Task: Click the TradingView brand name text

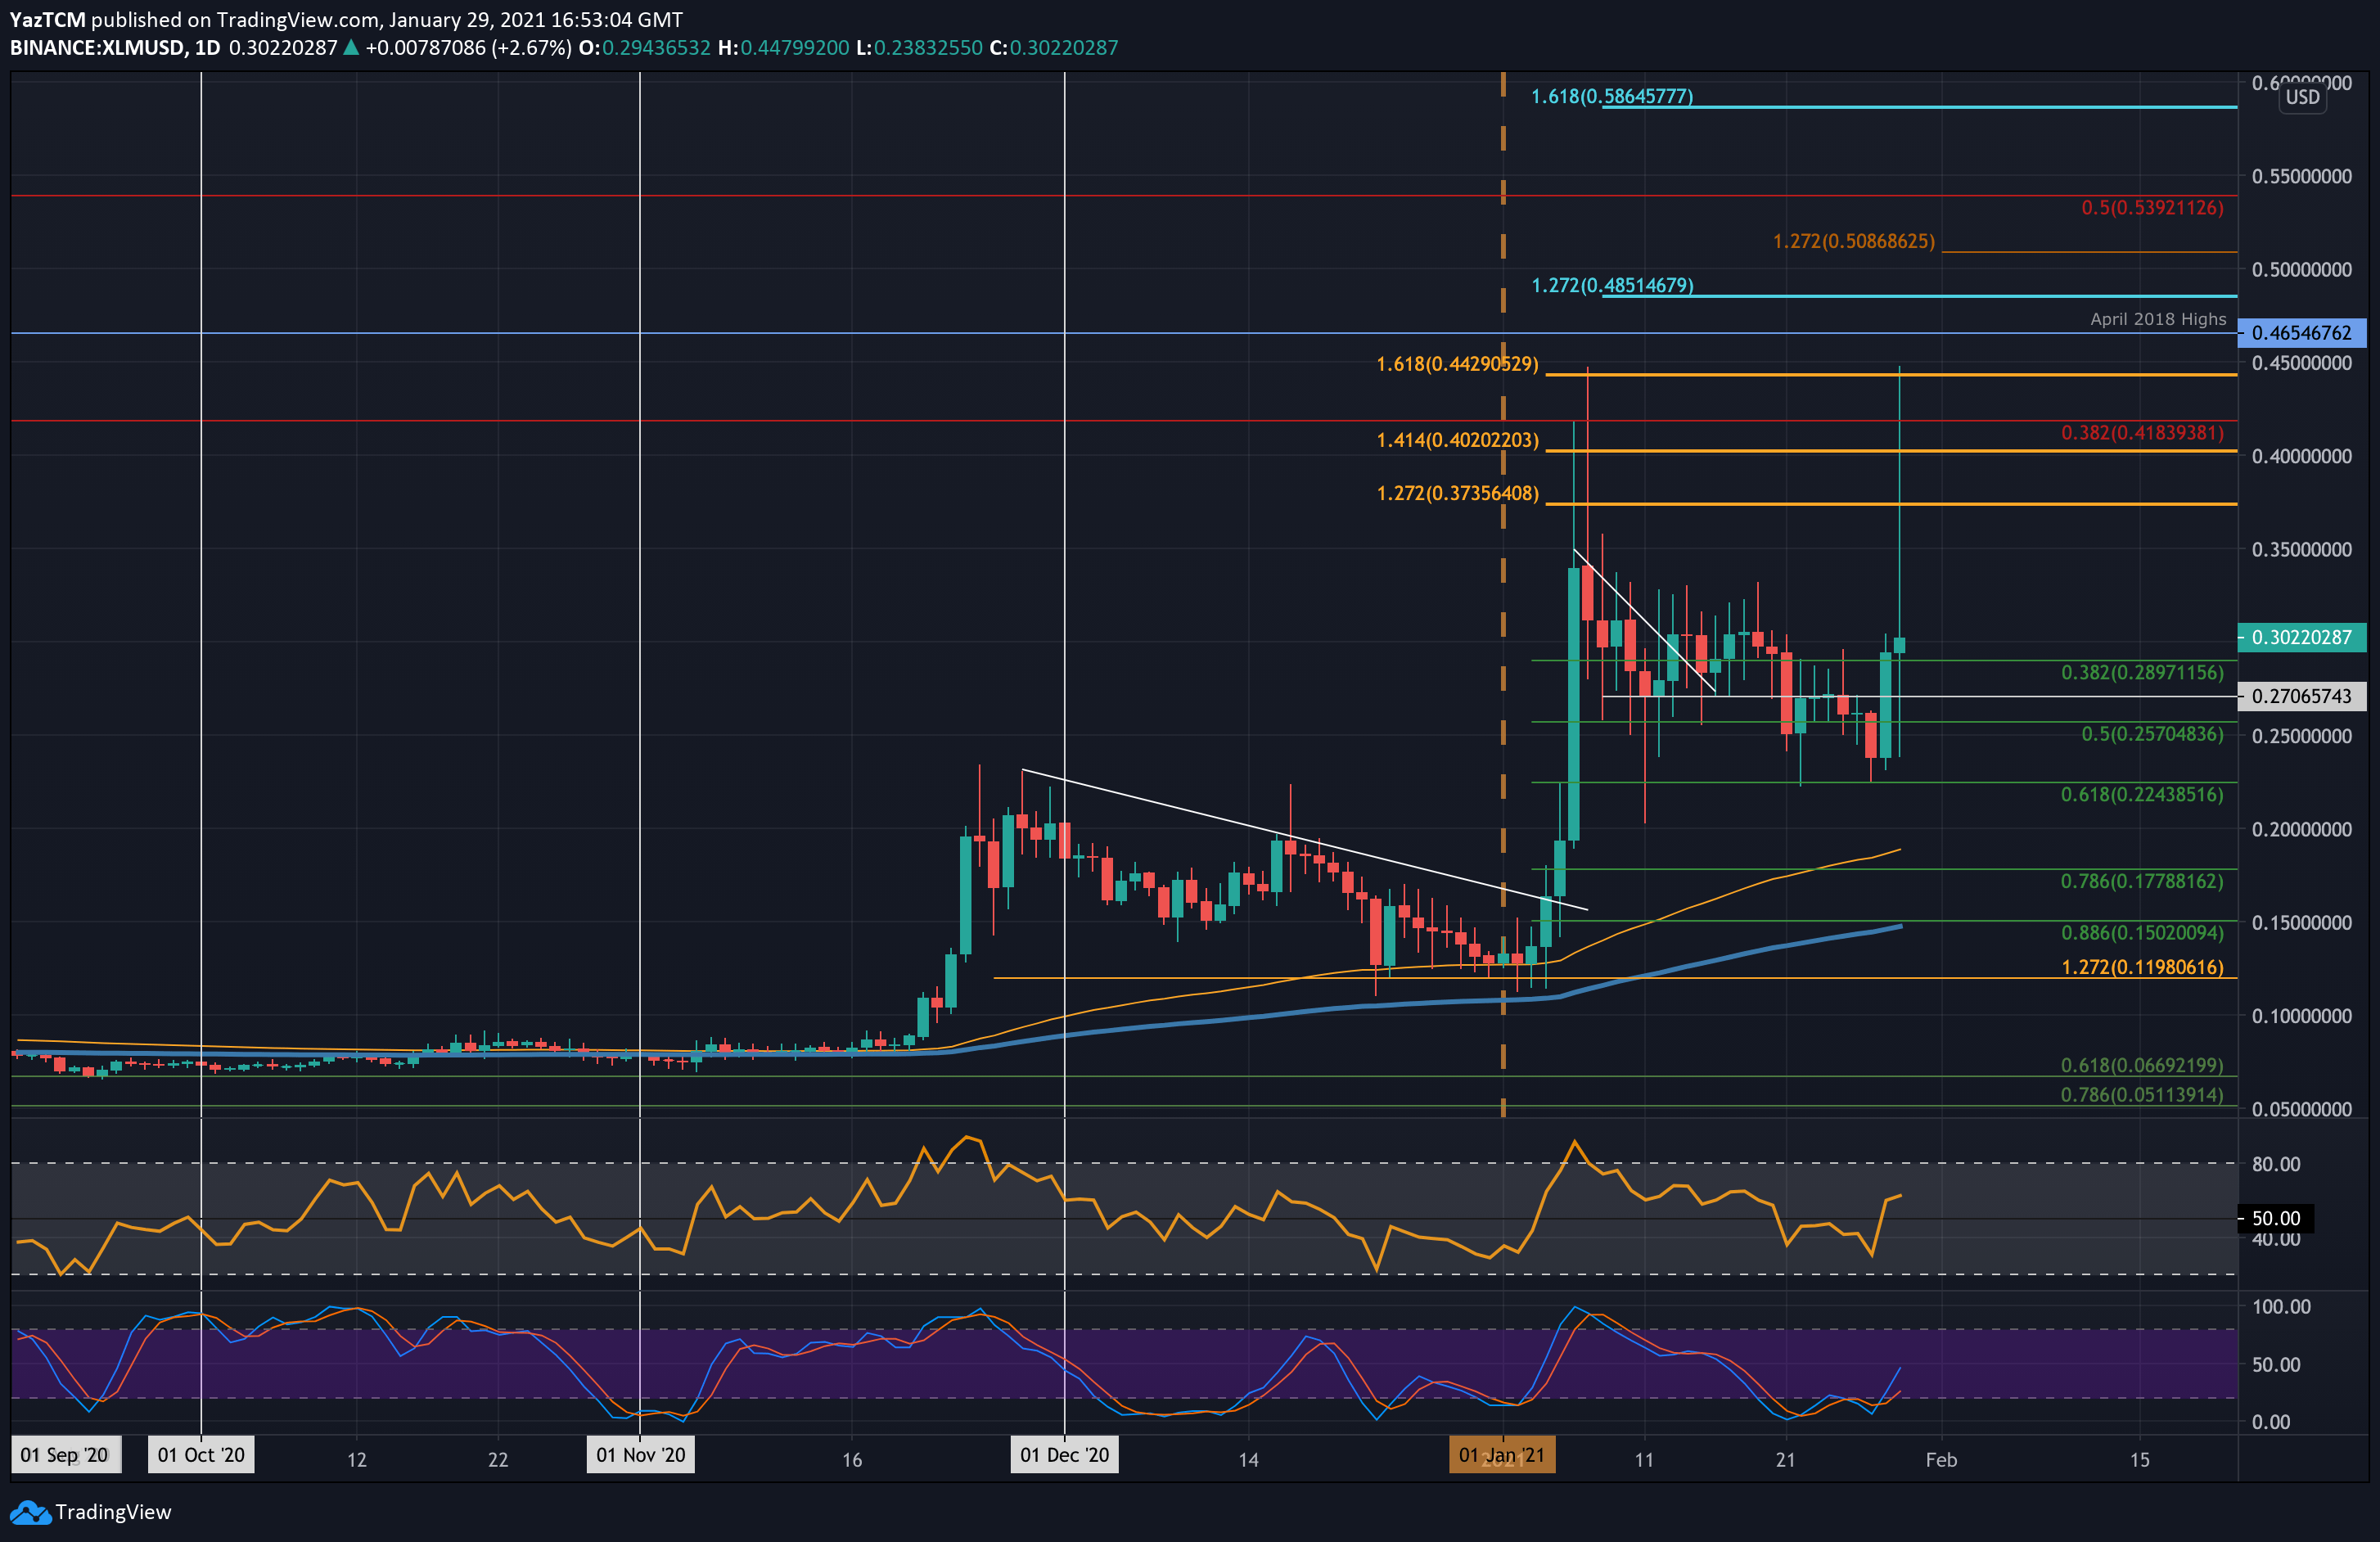Action: click(113, 1512)
